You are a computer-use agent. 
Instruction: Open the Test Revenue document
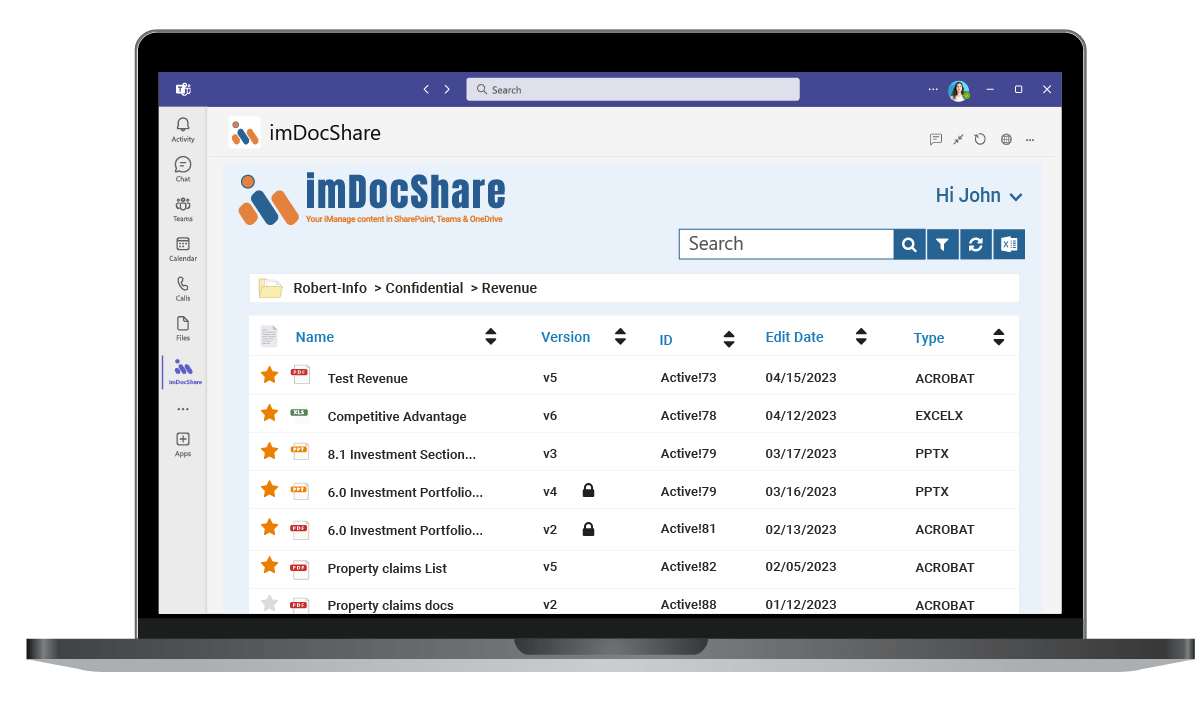click(368, 378)
